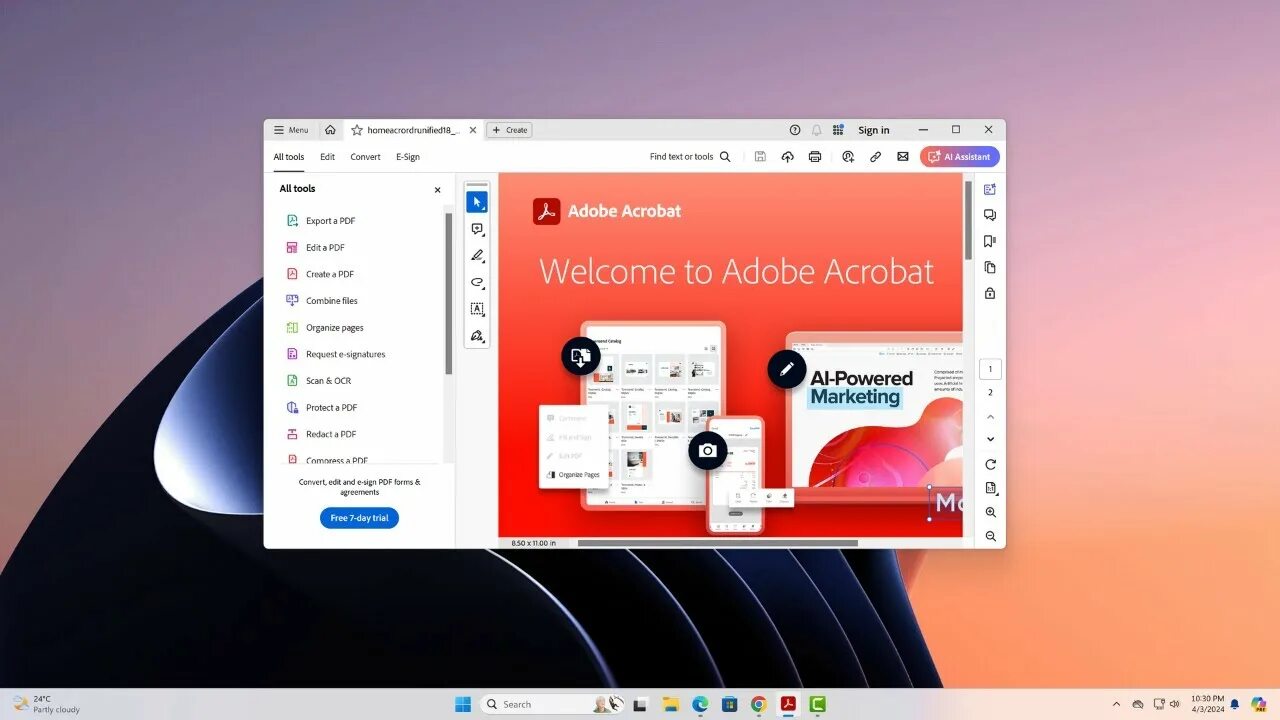Click the horizontal scrollbar under document
The image size is (1280, 720).
[717, 543]
